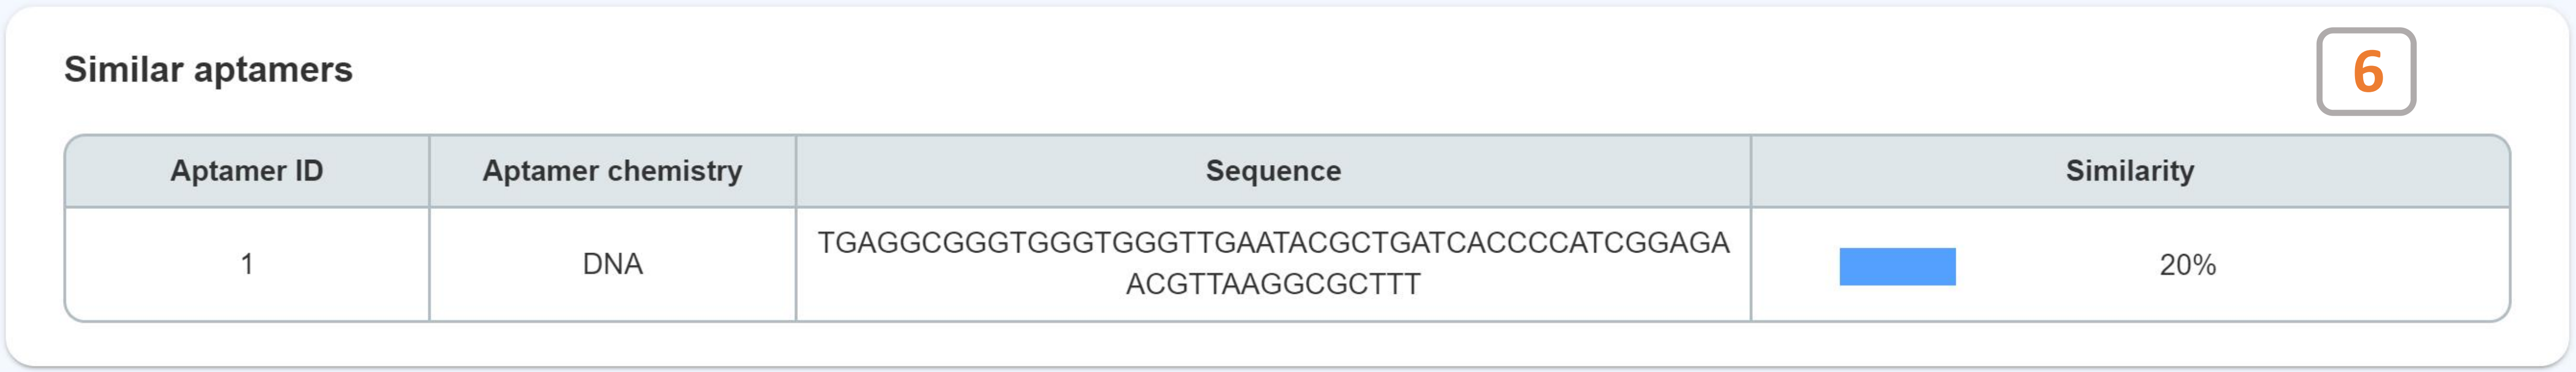
Task: Click the word aptamers in the heading
Action: (273, 70)
